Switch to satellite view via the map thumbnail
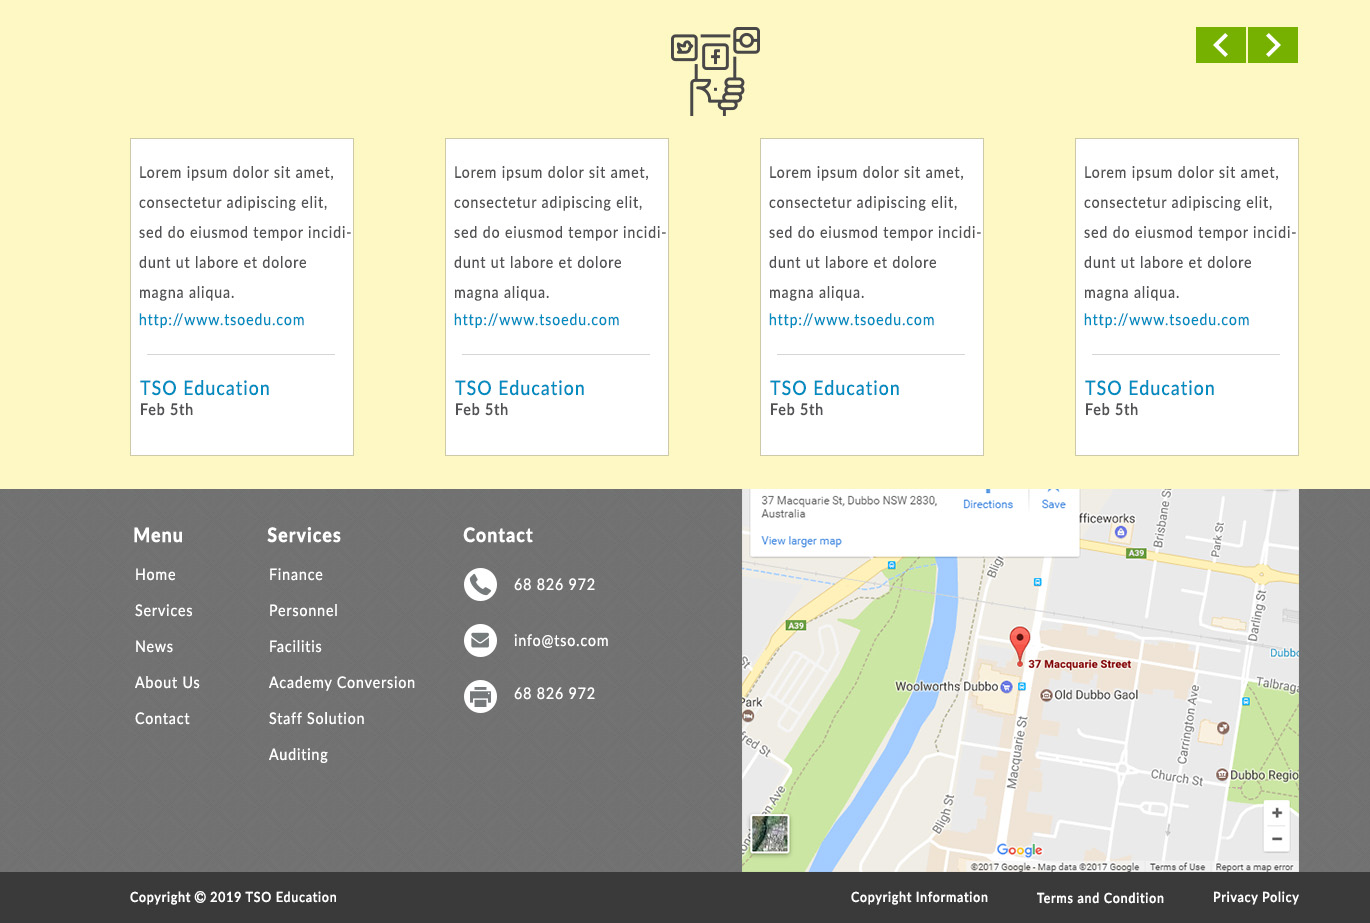The height and width of the screenshot is (923, 1370). [769, 834]
